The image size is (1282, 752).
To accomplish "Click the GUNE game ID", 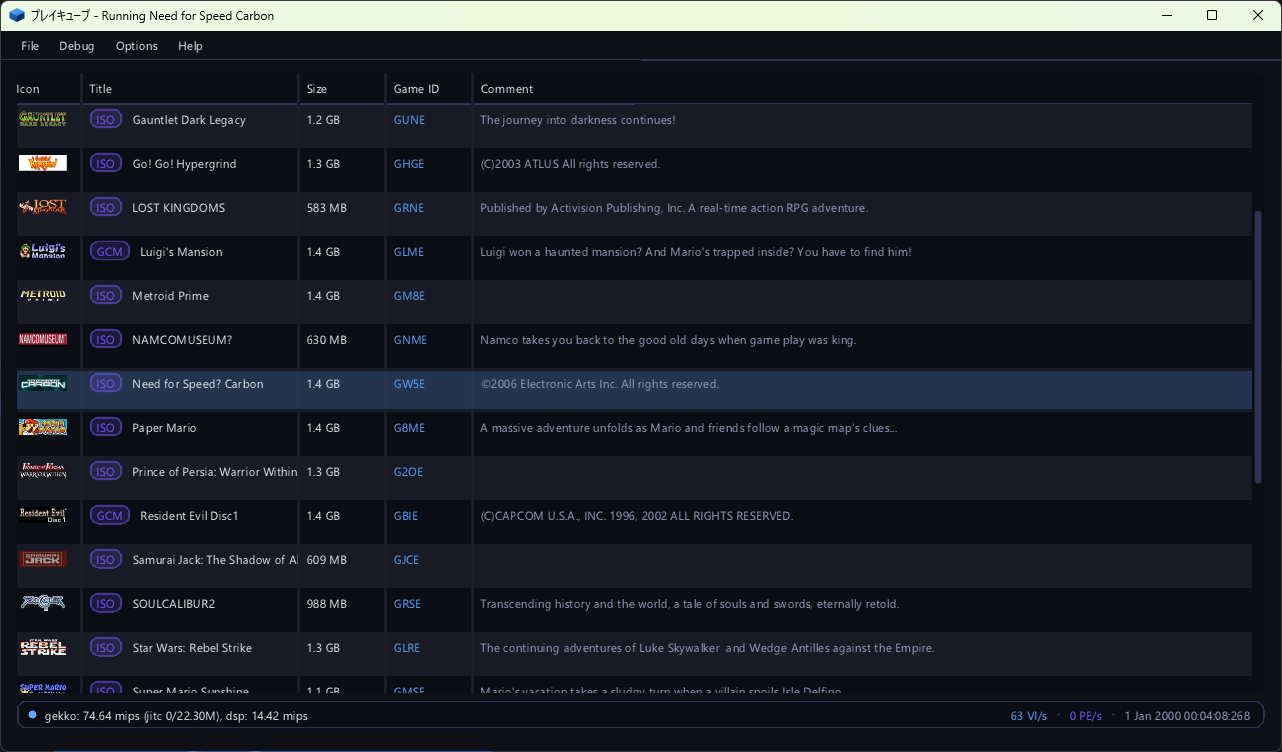I will click(409, 120).
